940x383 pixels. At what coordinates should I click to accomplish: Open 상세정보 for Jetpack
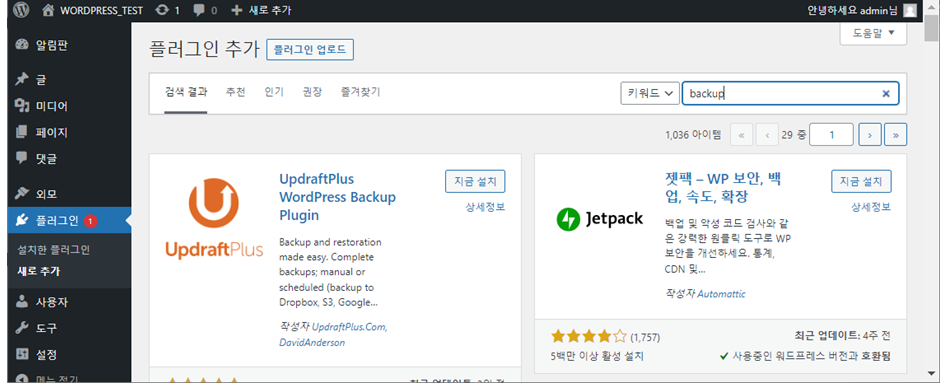point(871,207)
